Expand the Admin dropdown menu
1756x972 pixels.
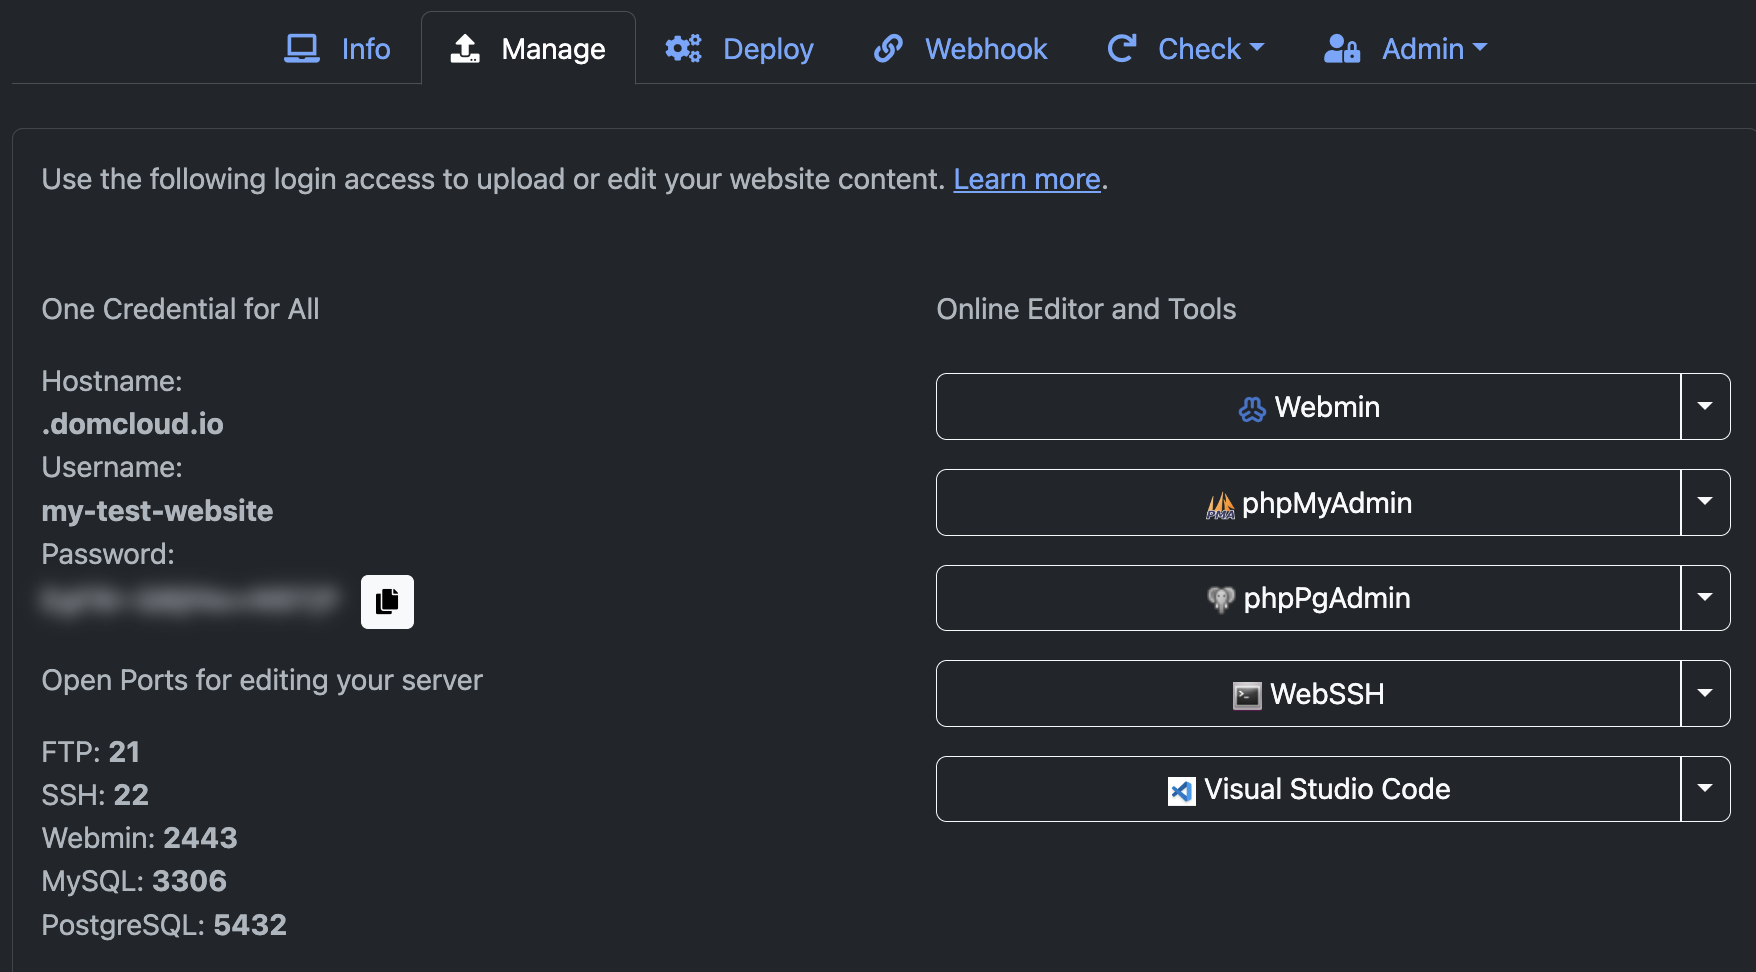(x=1405, y=49)
